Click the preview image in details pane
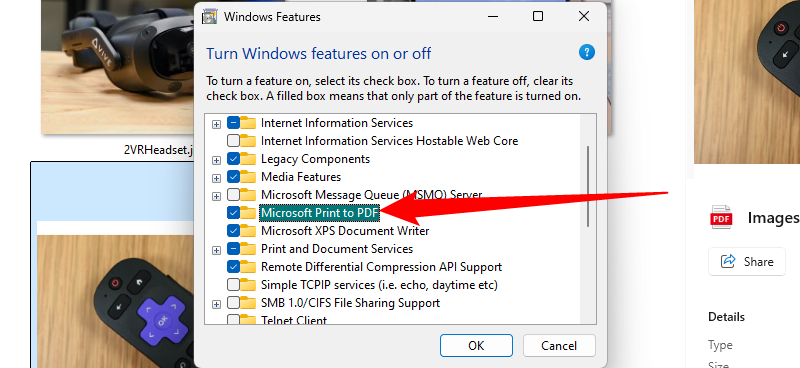800x368 pixels. click(x=747, y=82)
